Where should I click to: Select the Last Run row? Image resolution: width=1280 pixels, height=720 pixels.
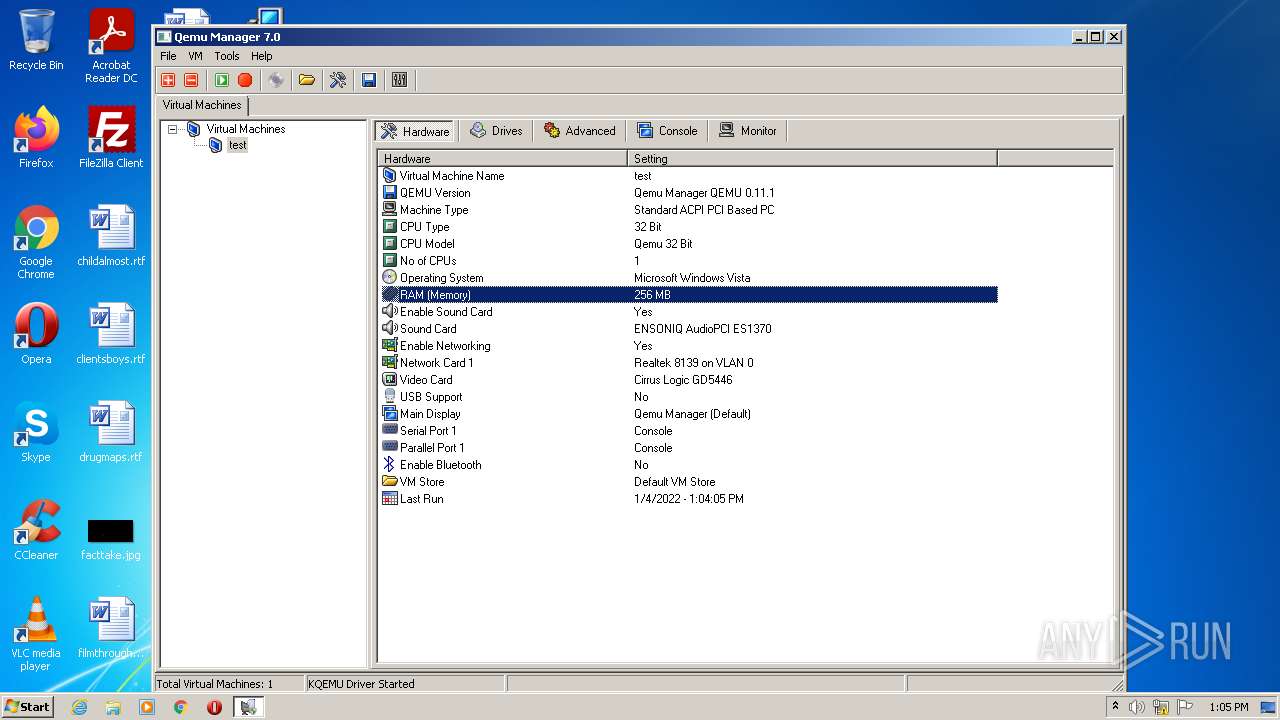[689, 499]
